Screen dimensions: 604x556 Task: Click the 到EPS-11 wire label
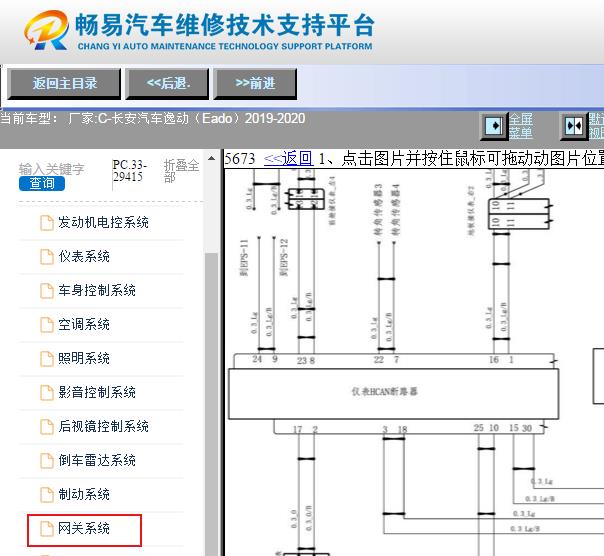244,257
